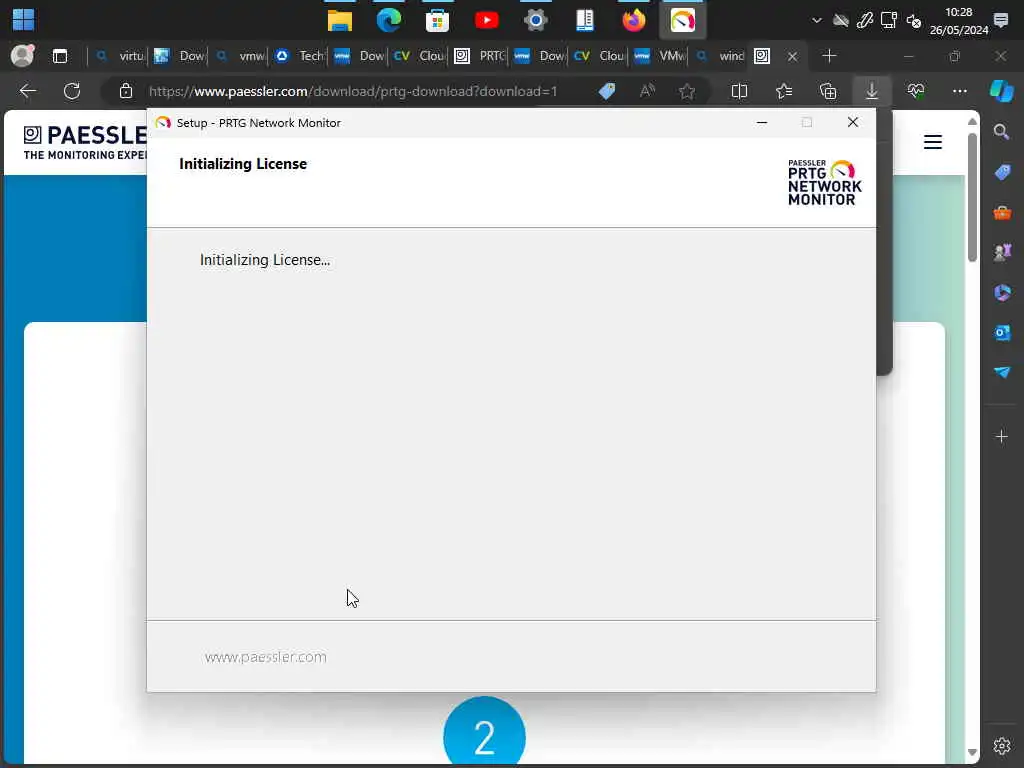Open the Edge profile avatar
Screen dimensions: 1024x768
(x=23, y=56)
